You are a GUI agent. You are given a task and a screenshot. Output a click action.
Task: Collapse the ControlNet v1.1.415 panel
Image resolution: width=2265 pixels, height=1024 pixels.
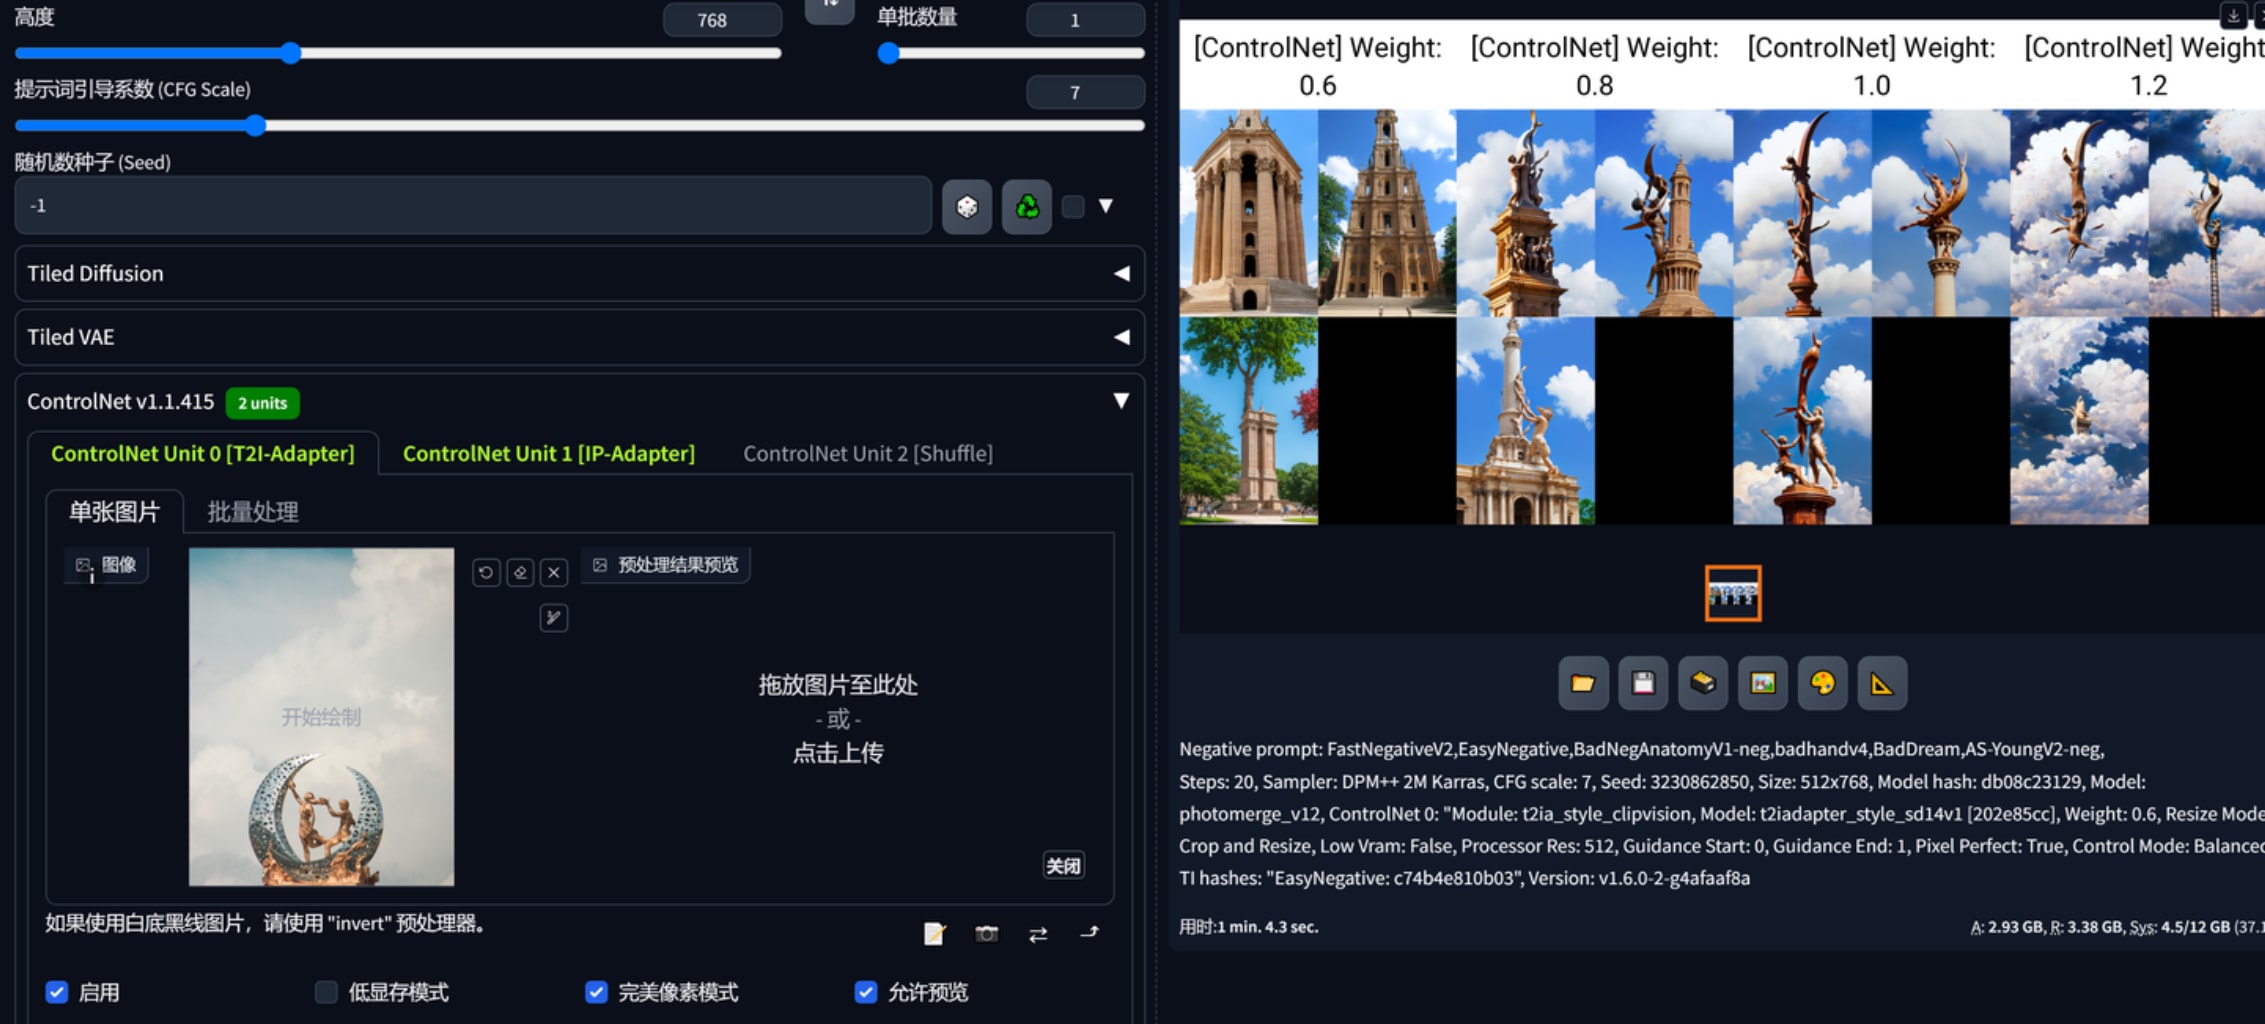pyautogui.click(x=1121, y=401)
